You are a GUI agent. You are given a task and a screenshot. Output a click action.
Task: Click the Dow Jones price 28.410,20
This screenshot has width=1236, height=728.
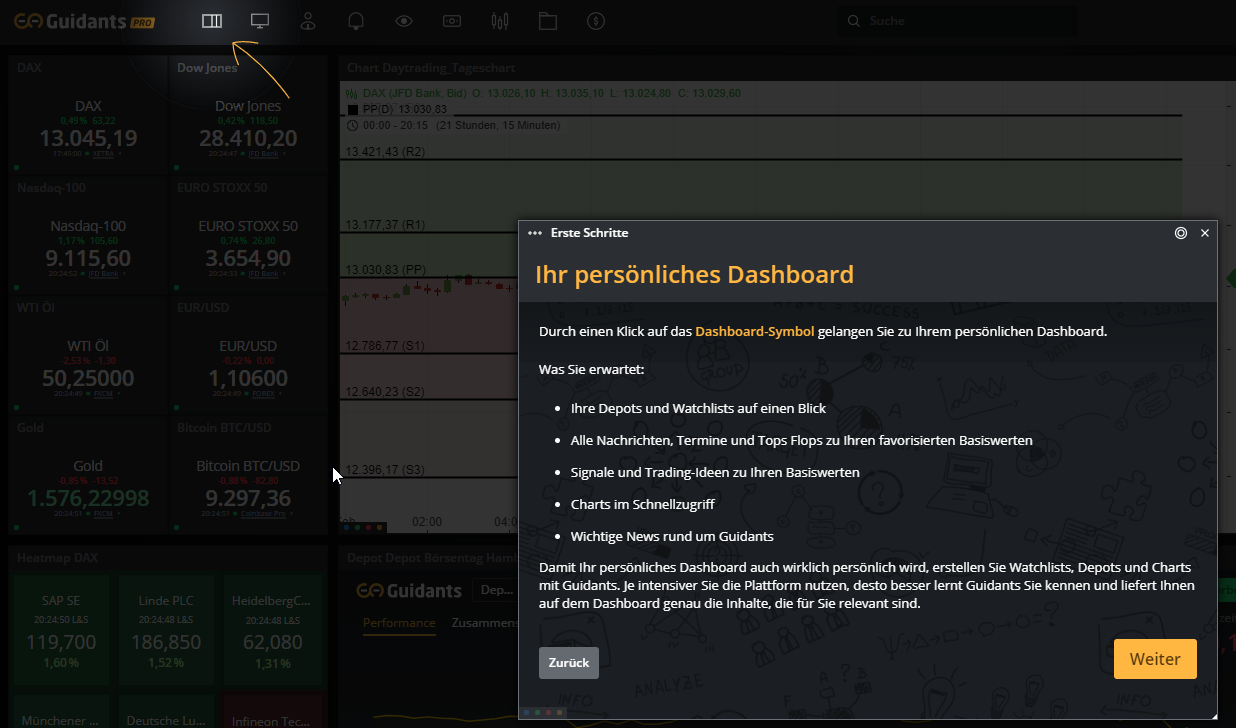248,138
